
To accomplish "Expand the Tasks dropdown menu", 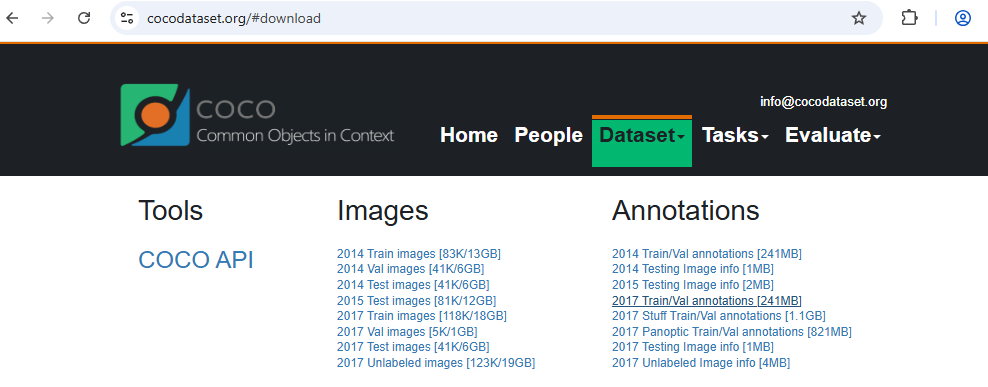I will (x=735, y=135).
